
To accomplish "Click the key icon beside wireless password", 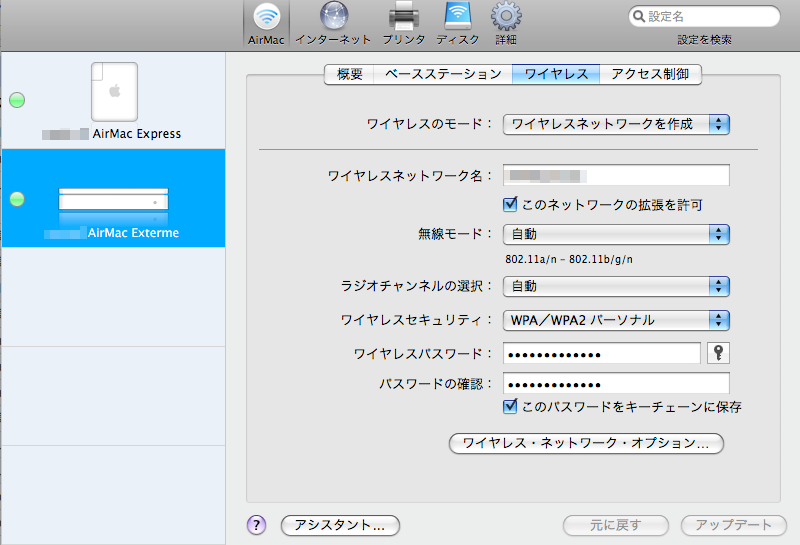I will 718,353.
